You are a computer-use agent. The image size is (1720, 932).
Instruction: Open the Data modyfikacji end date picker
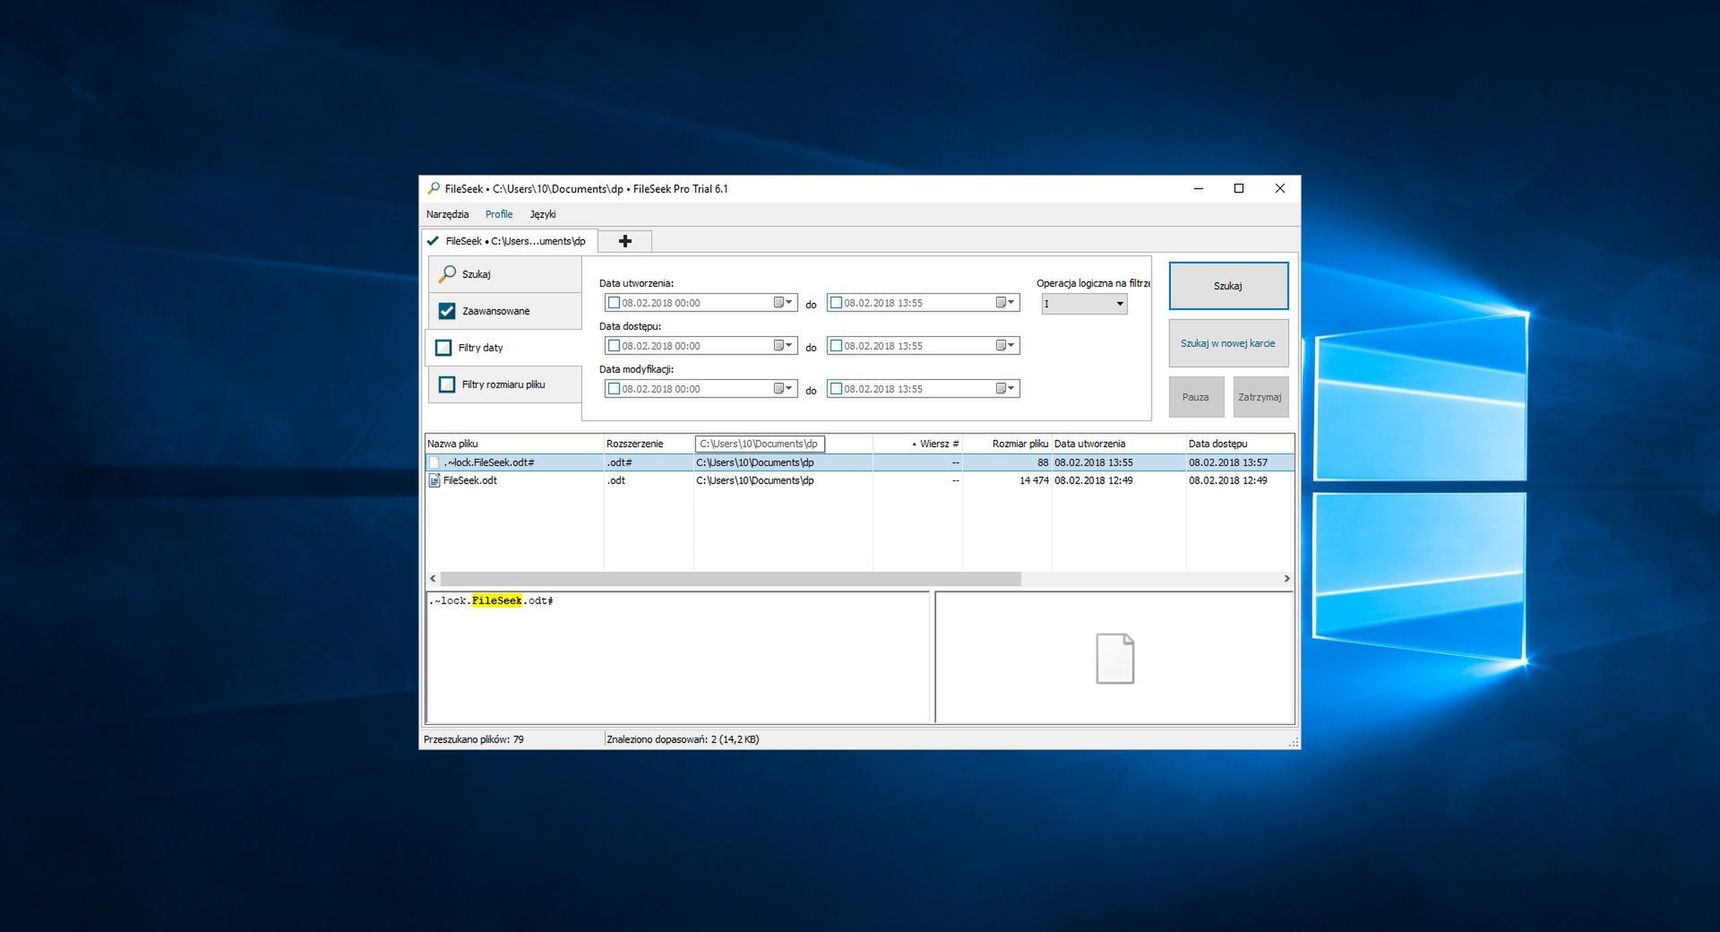point(1005,389)
